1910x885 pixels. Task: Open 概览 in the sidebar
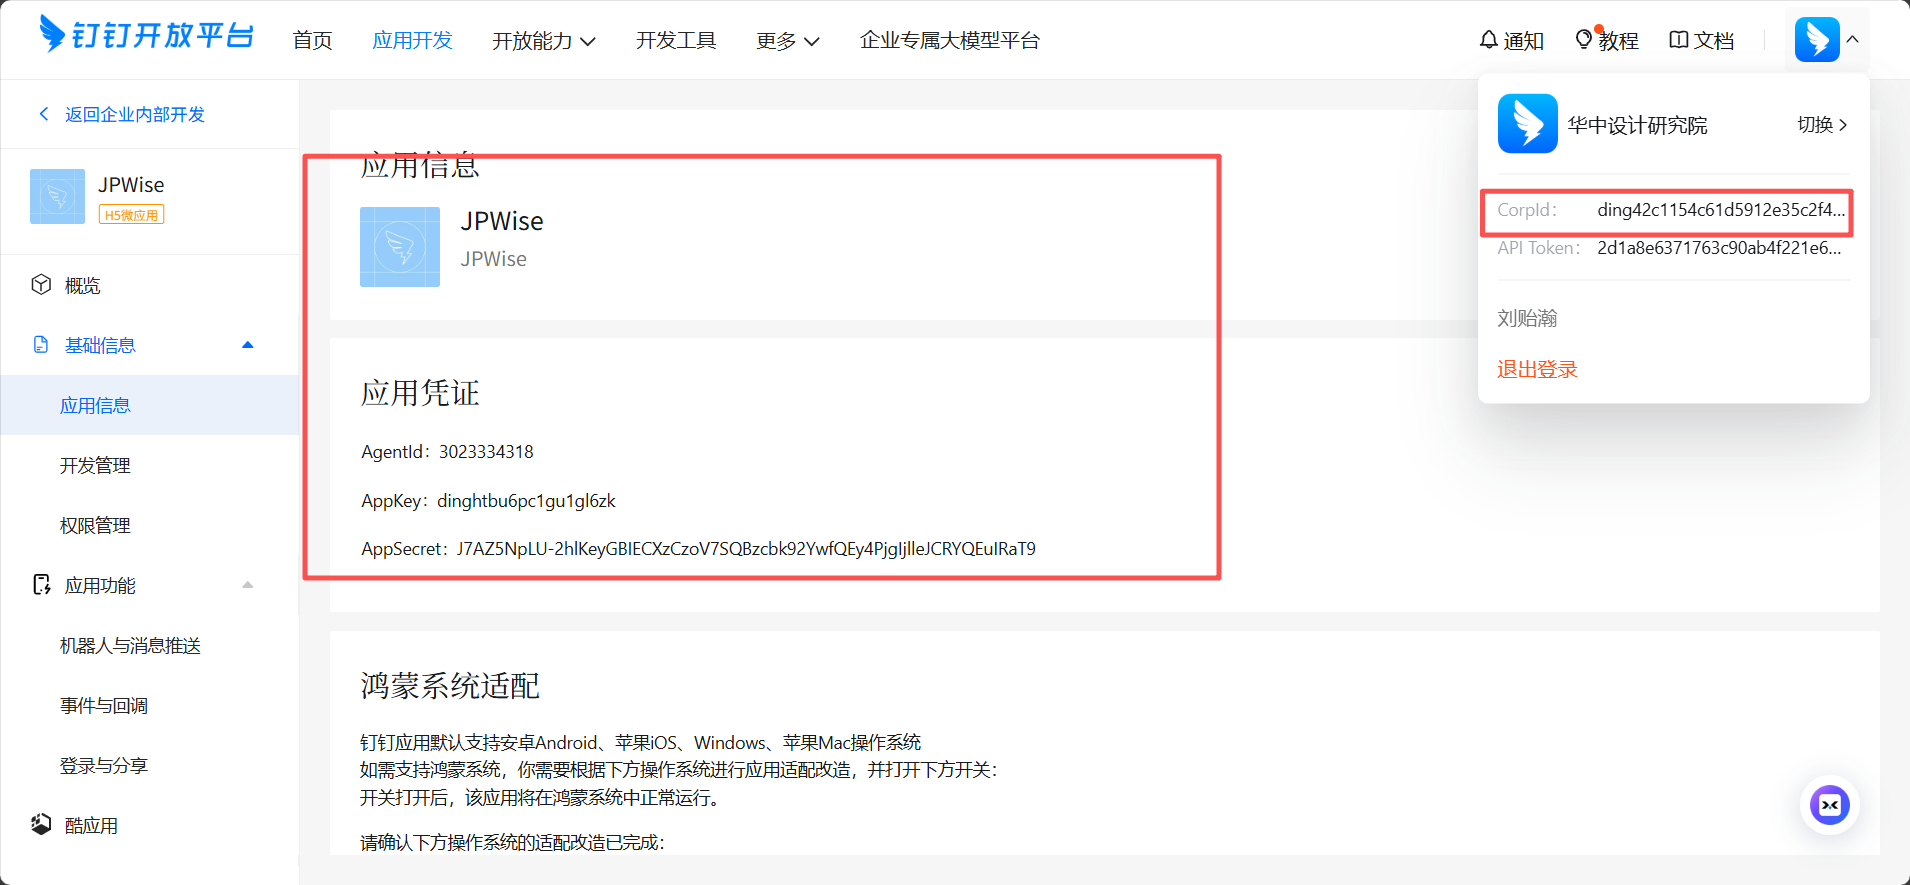point(83,285)
